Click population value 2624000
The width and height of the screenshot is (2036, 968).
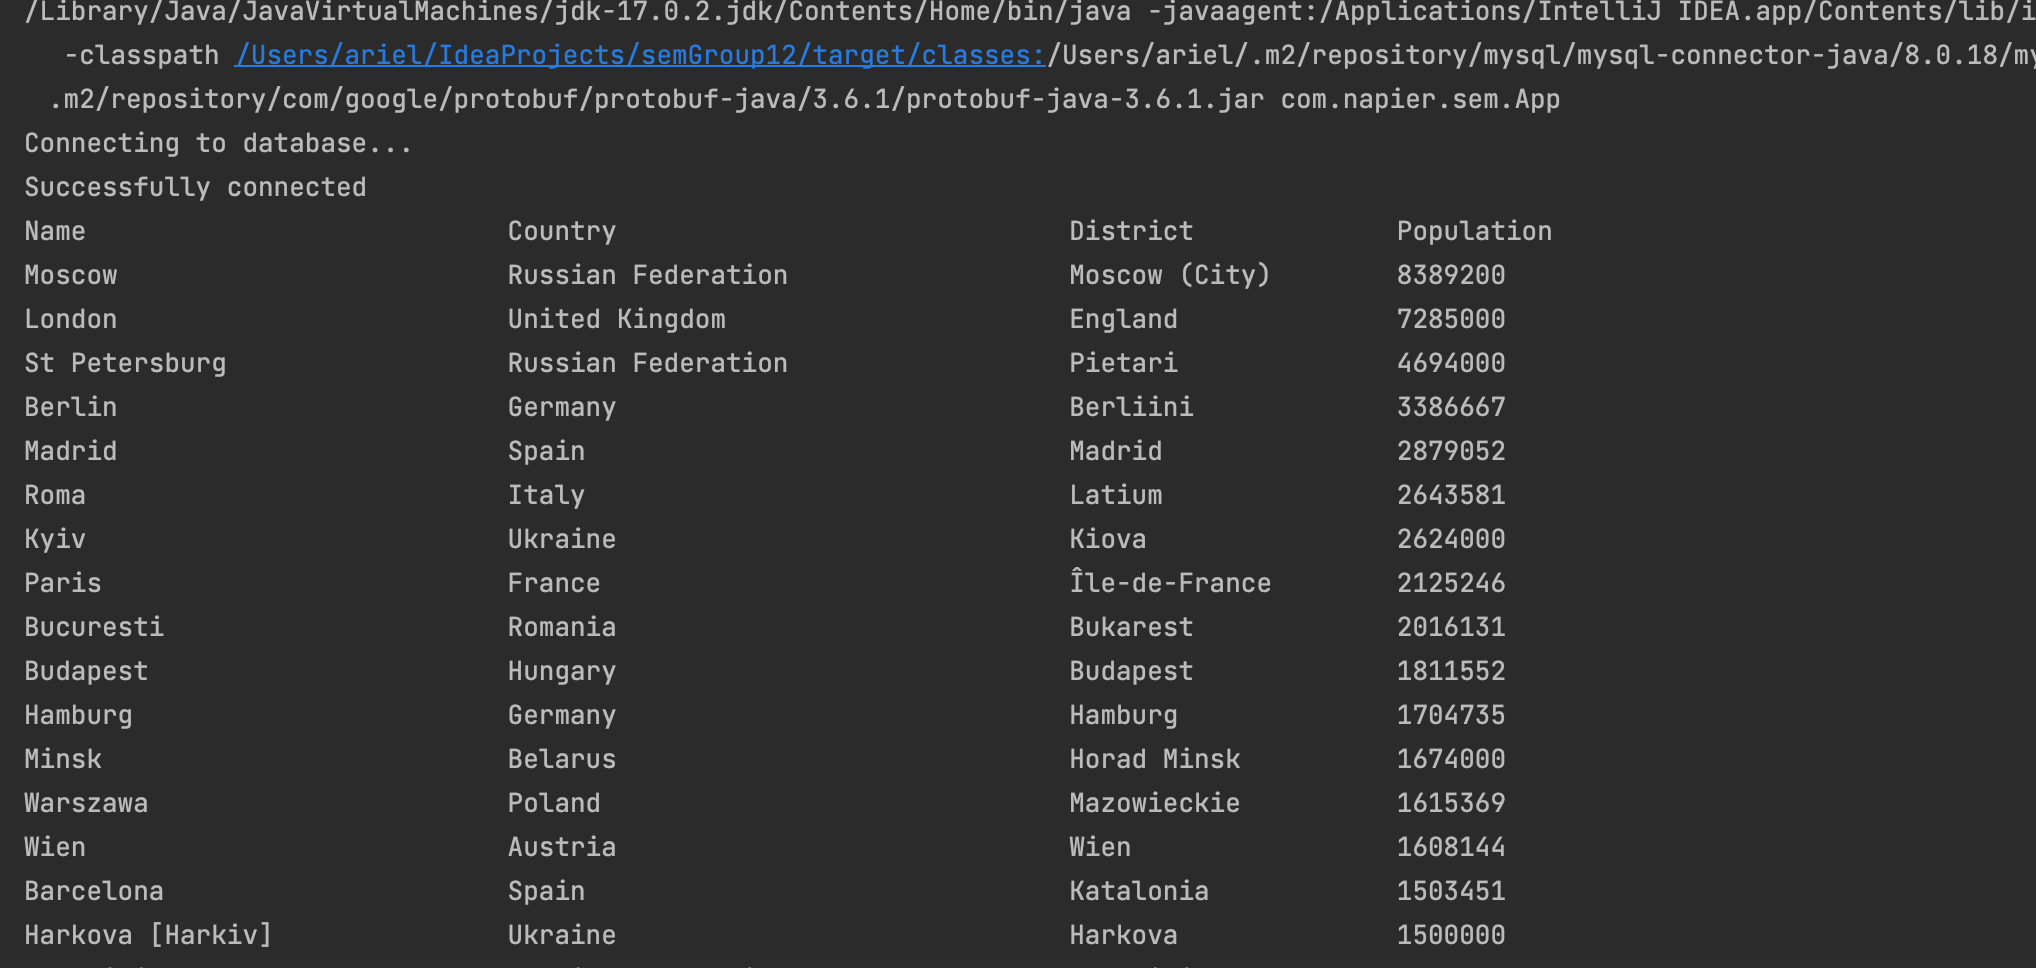pyautogui.click(x=1451, y=539)
